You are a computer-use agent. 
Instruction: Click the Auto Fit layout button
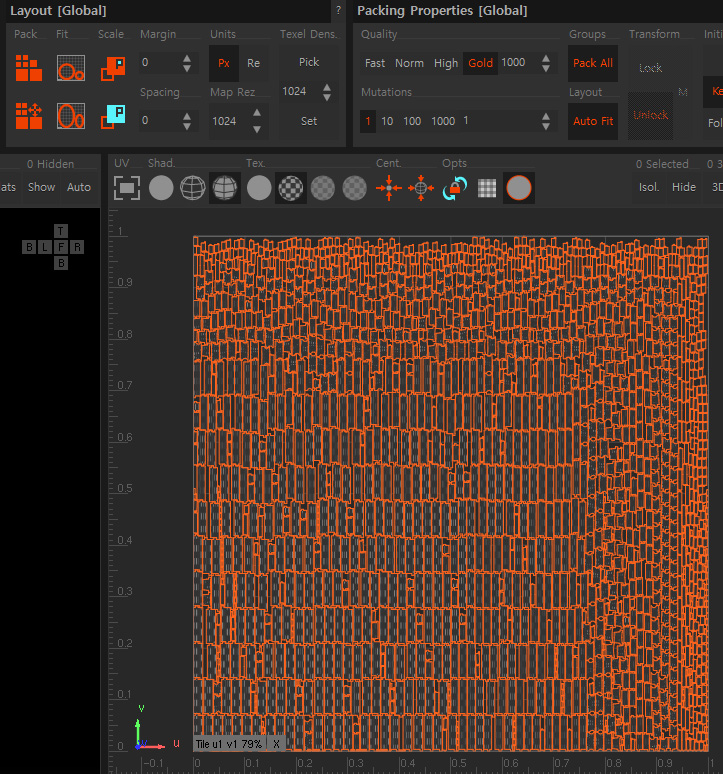(x=593, y=121)
